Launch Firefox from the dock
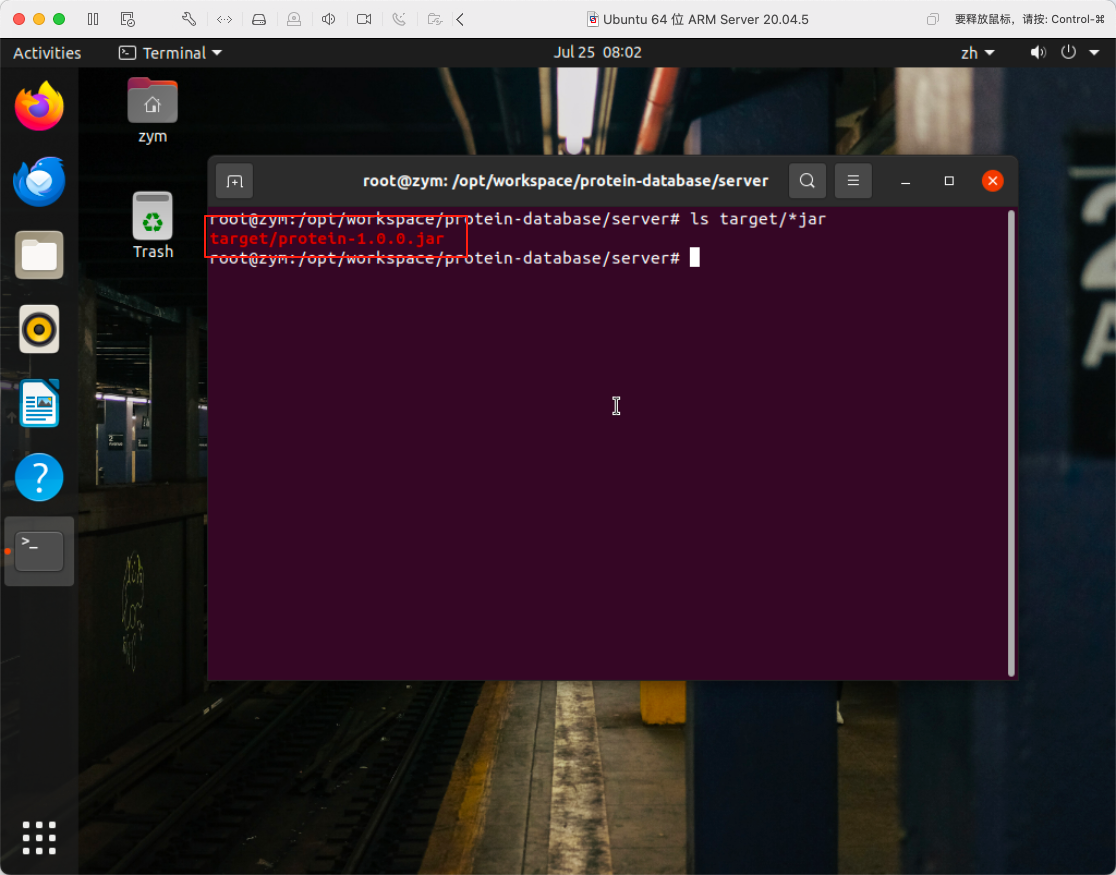This screenshot has height=875, width=1116. click(x=39, y=105)
